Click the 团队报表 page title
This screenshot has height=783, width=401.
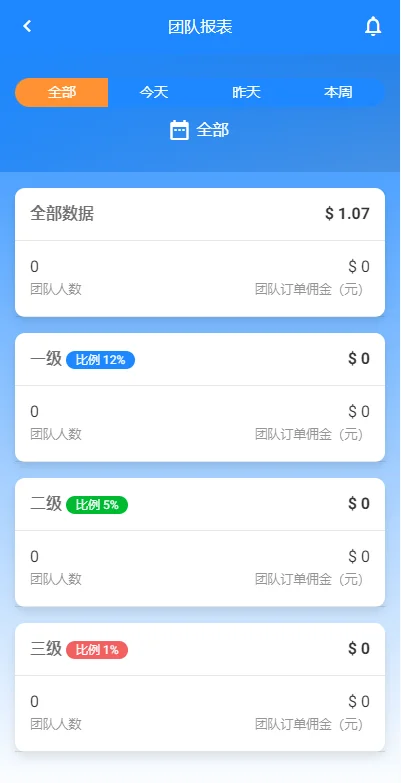click(200, 26)
